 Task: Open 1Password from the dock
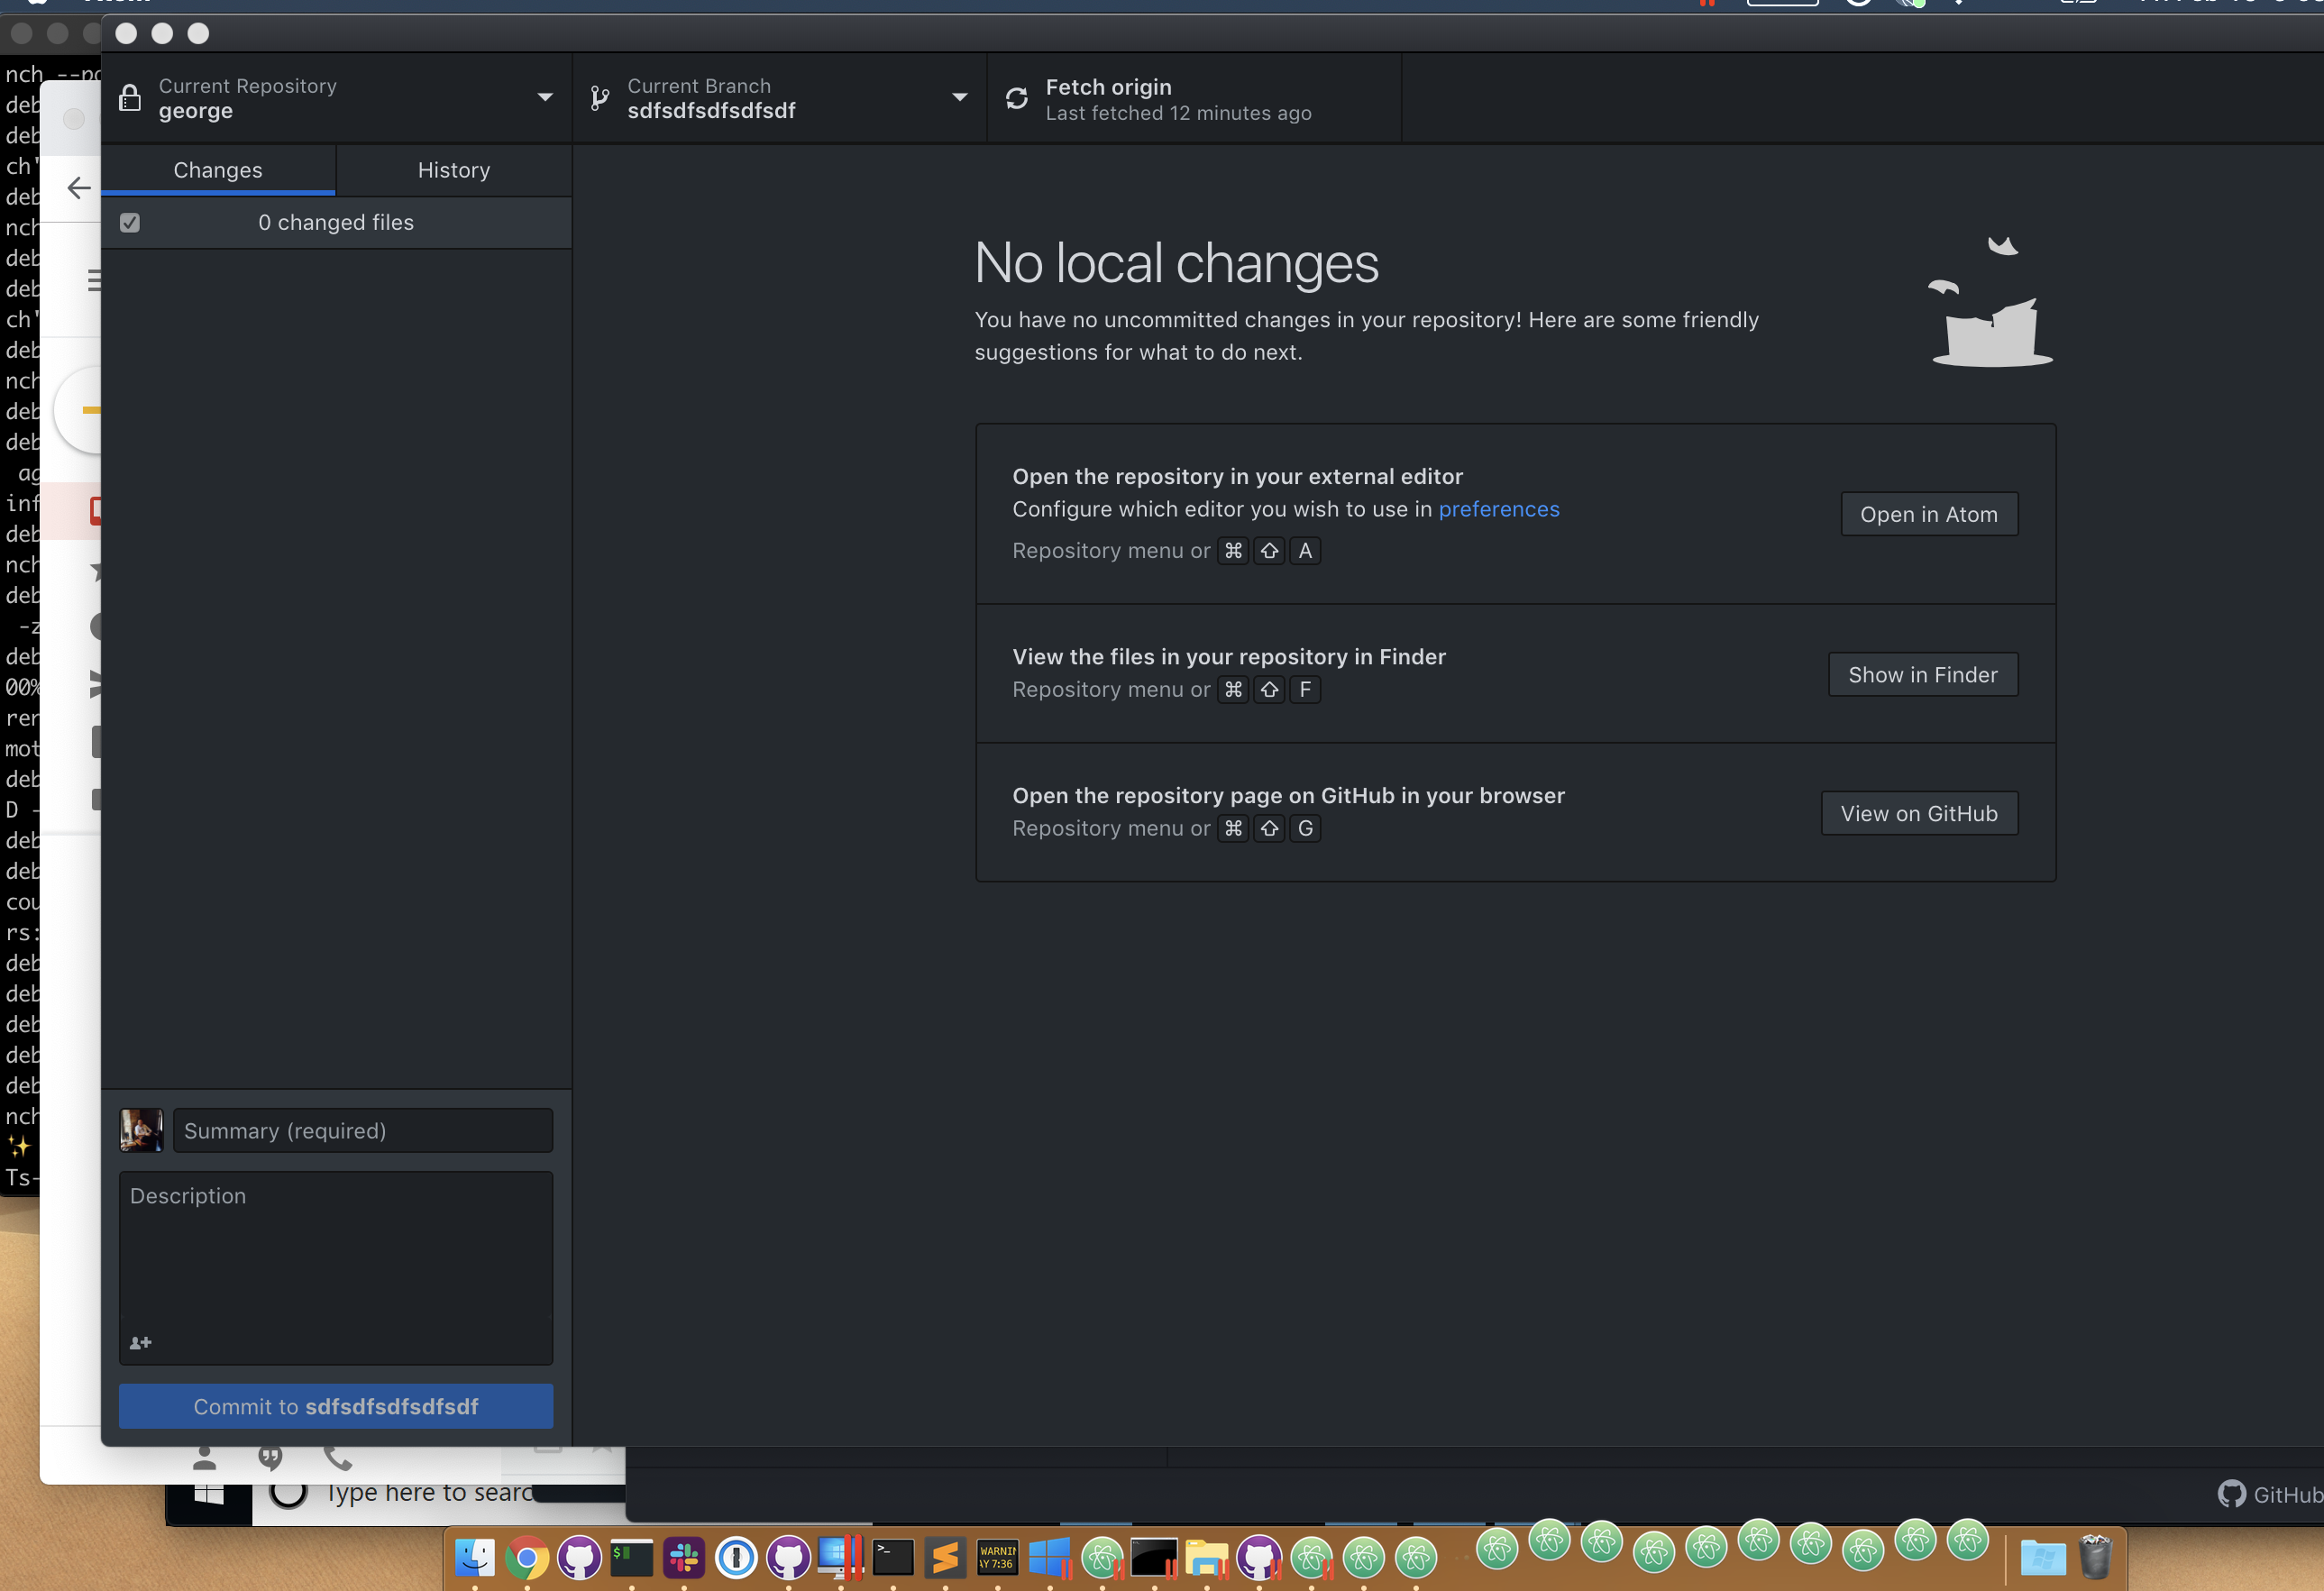736,1557
